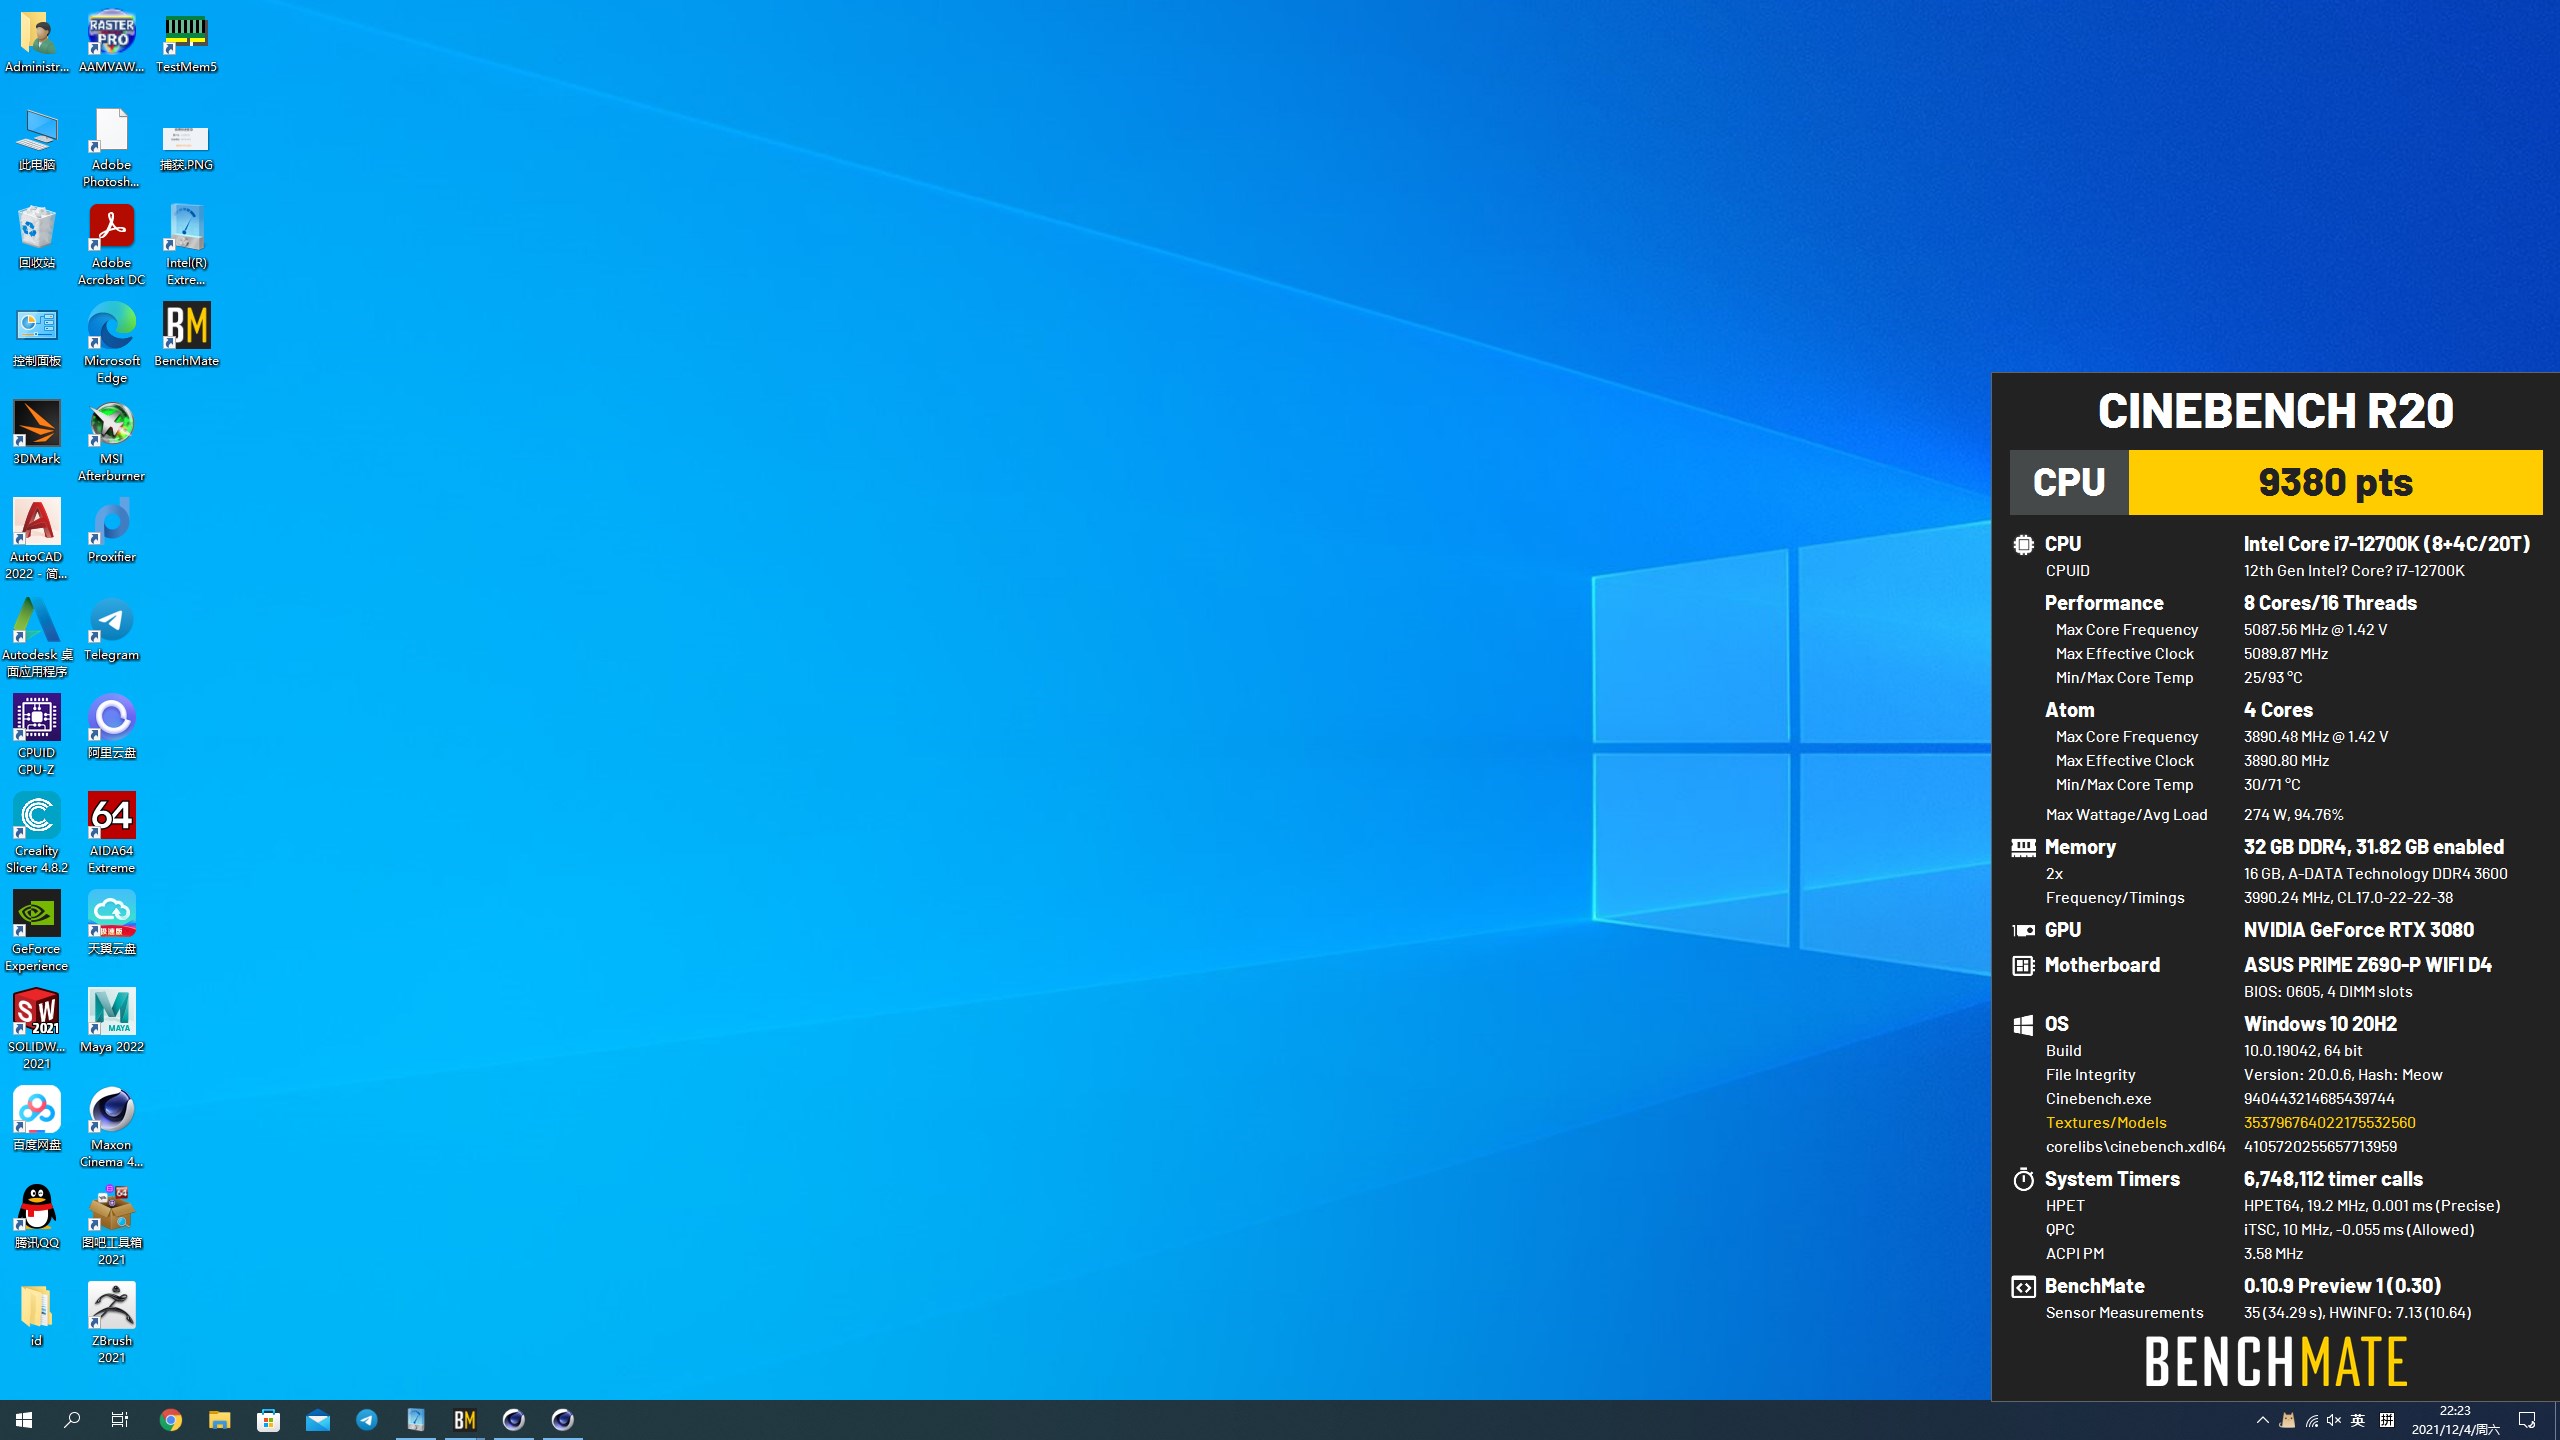Open Task View on taskbar

[x=120, y=1420]
